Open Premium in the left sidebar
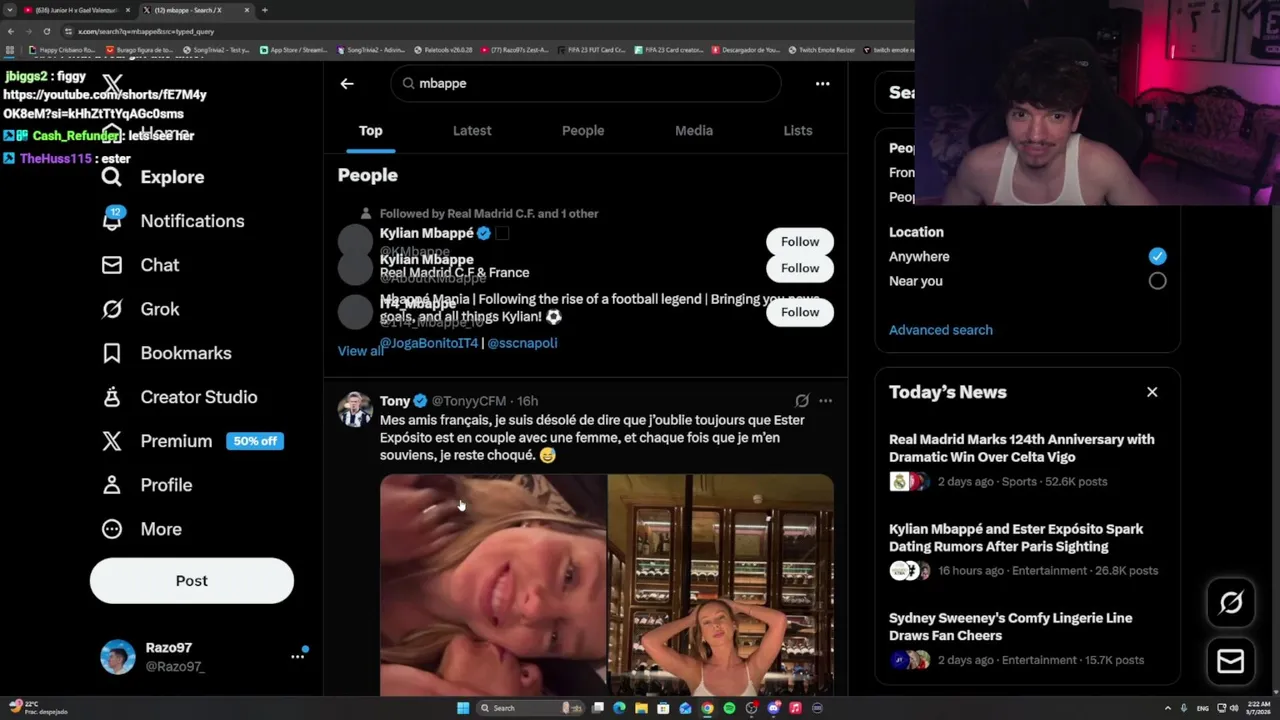The width and height of the screenshot is (1280, 720). pos(158,441)
